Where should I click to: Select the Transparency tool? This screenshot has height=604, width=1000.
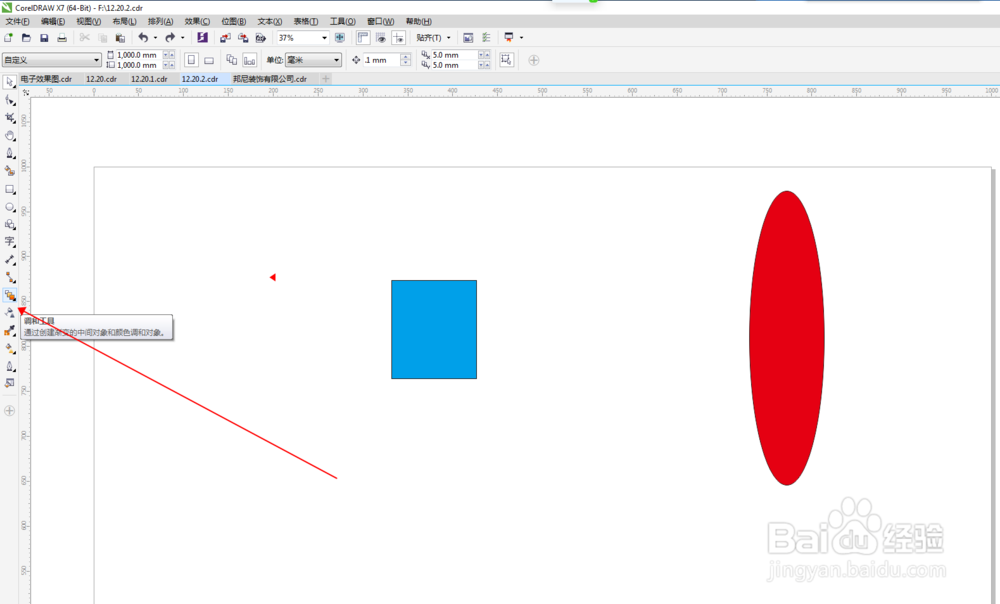[10, 313]
